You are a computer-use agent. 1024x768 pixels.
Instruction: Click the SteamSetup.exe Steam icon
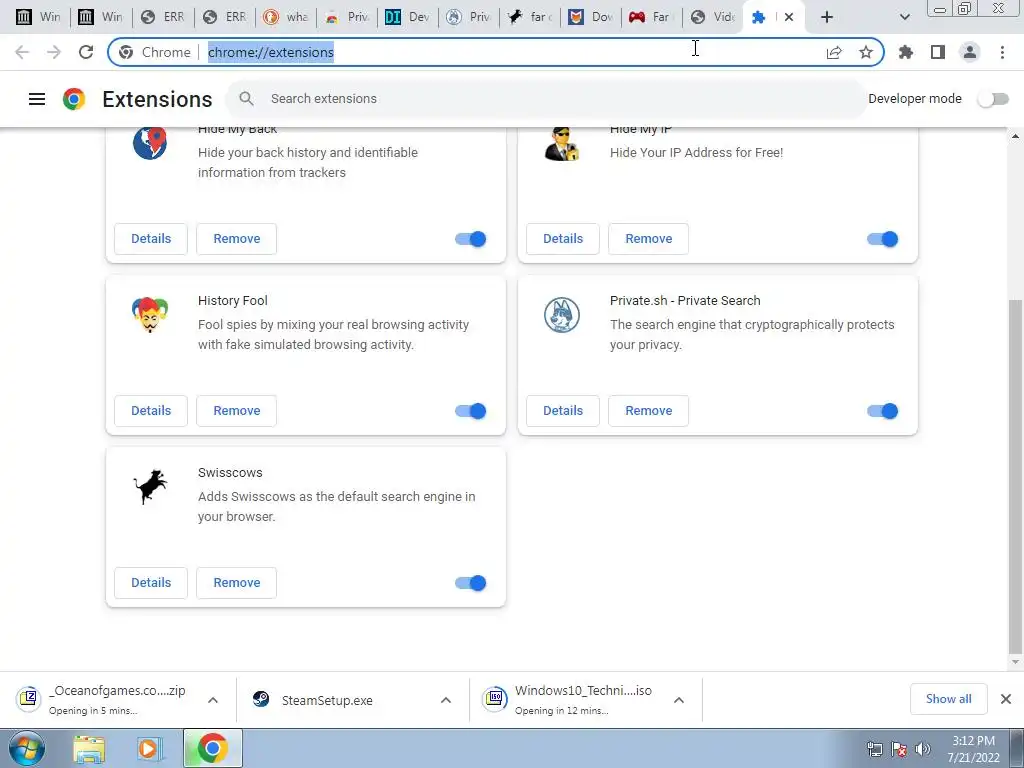point(261,699)
